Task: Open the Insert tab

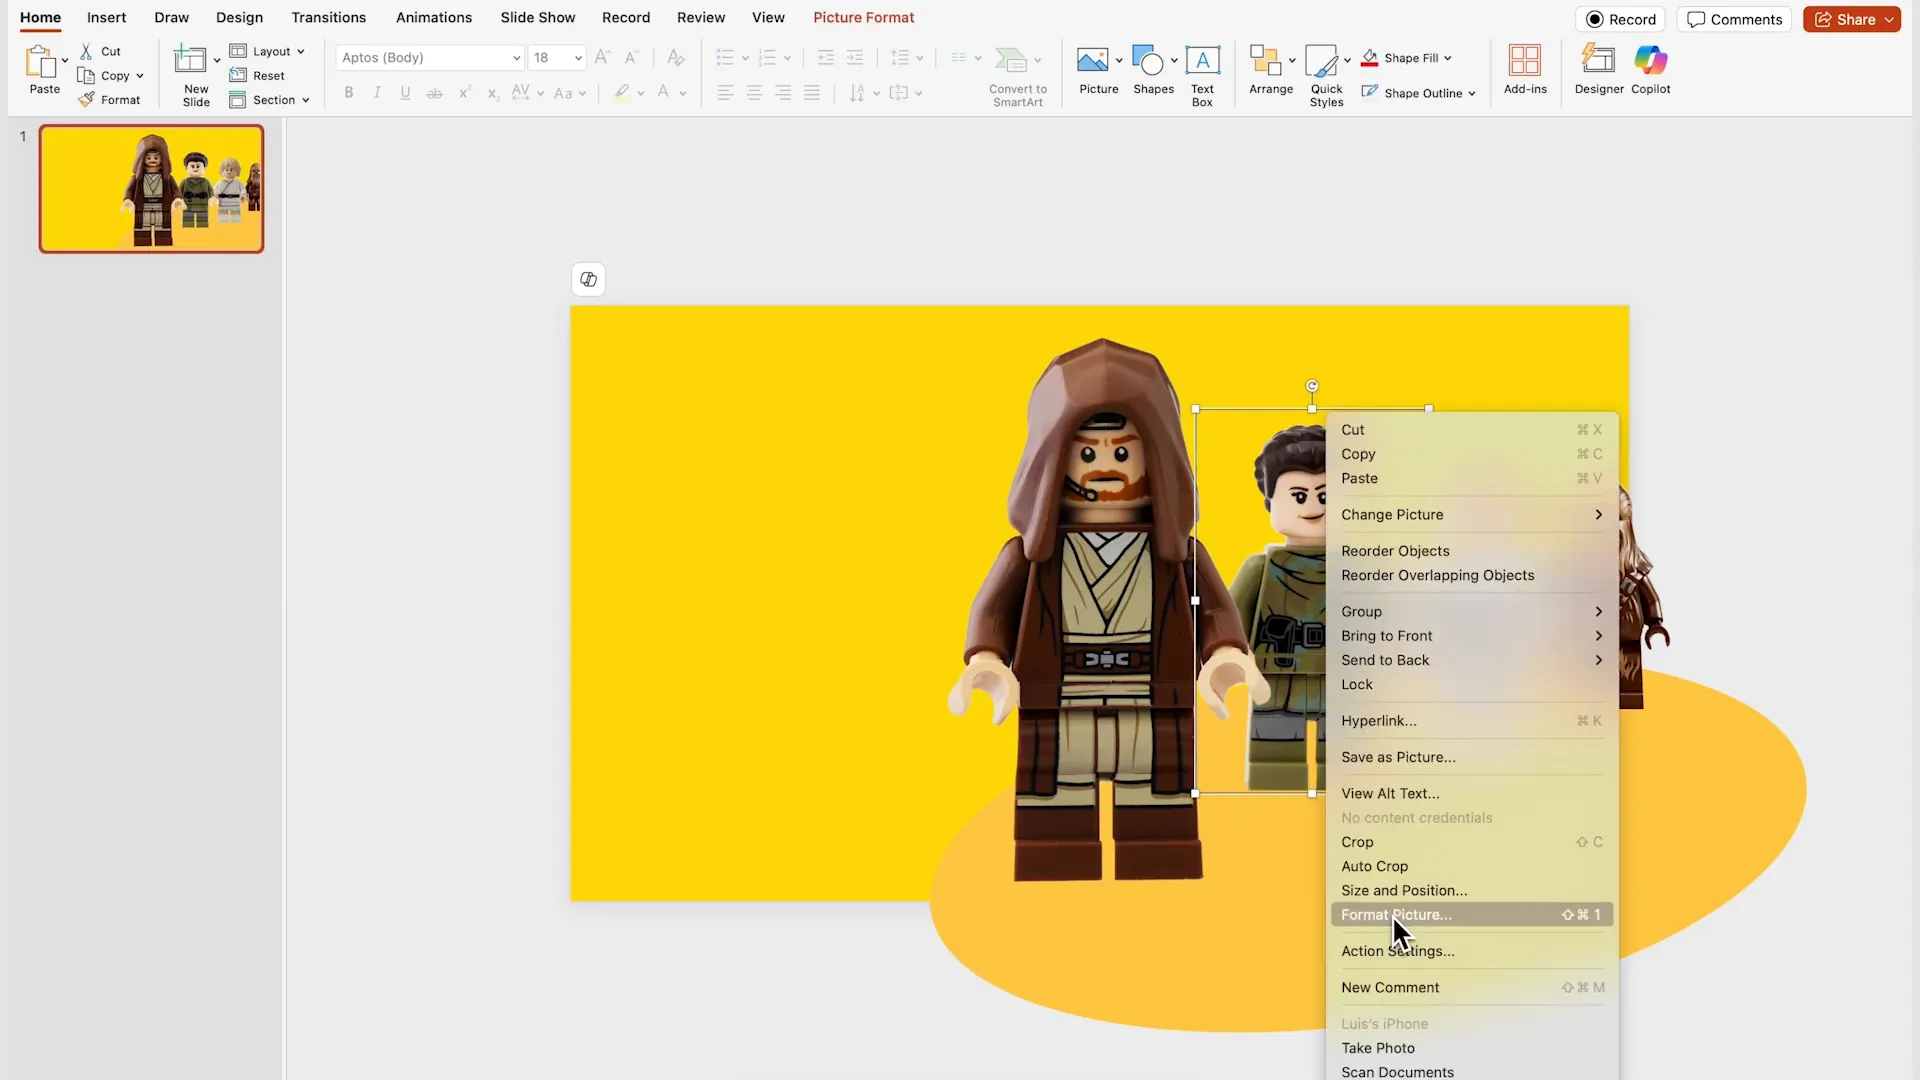Action: tap(106, 18)
